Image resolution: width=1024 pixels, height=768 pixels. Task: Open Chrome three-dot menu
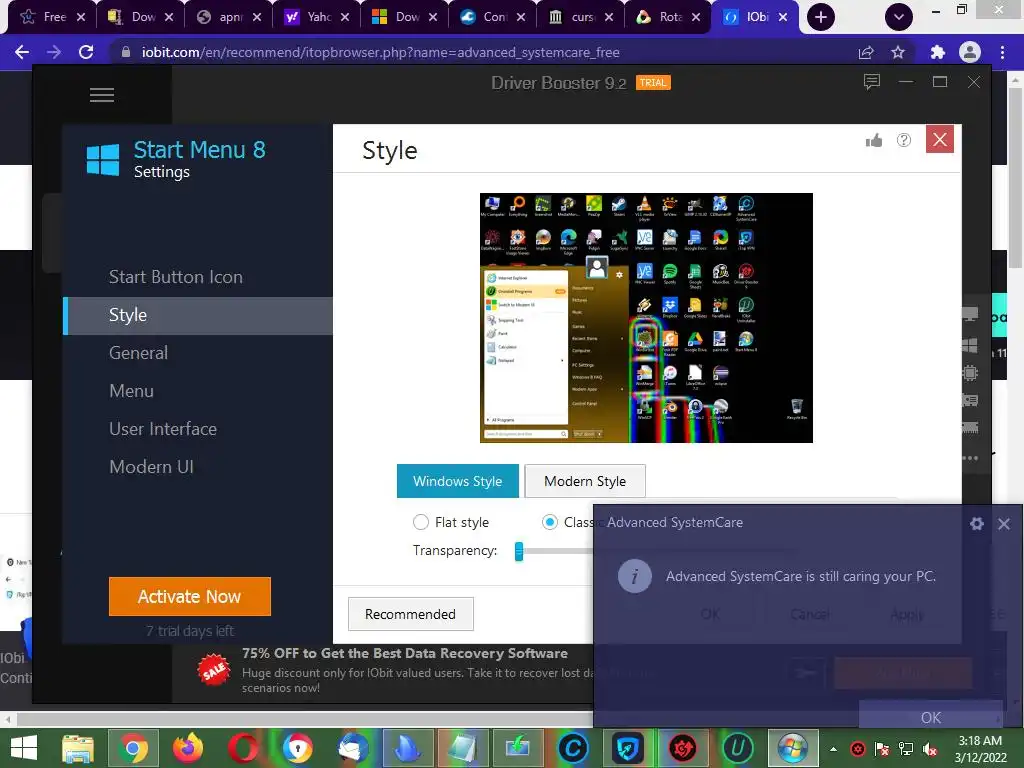click(x=1002, y=52)
